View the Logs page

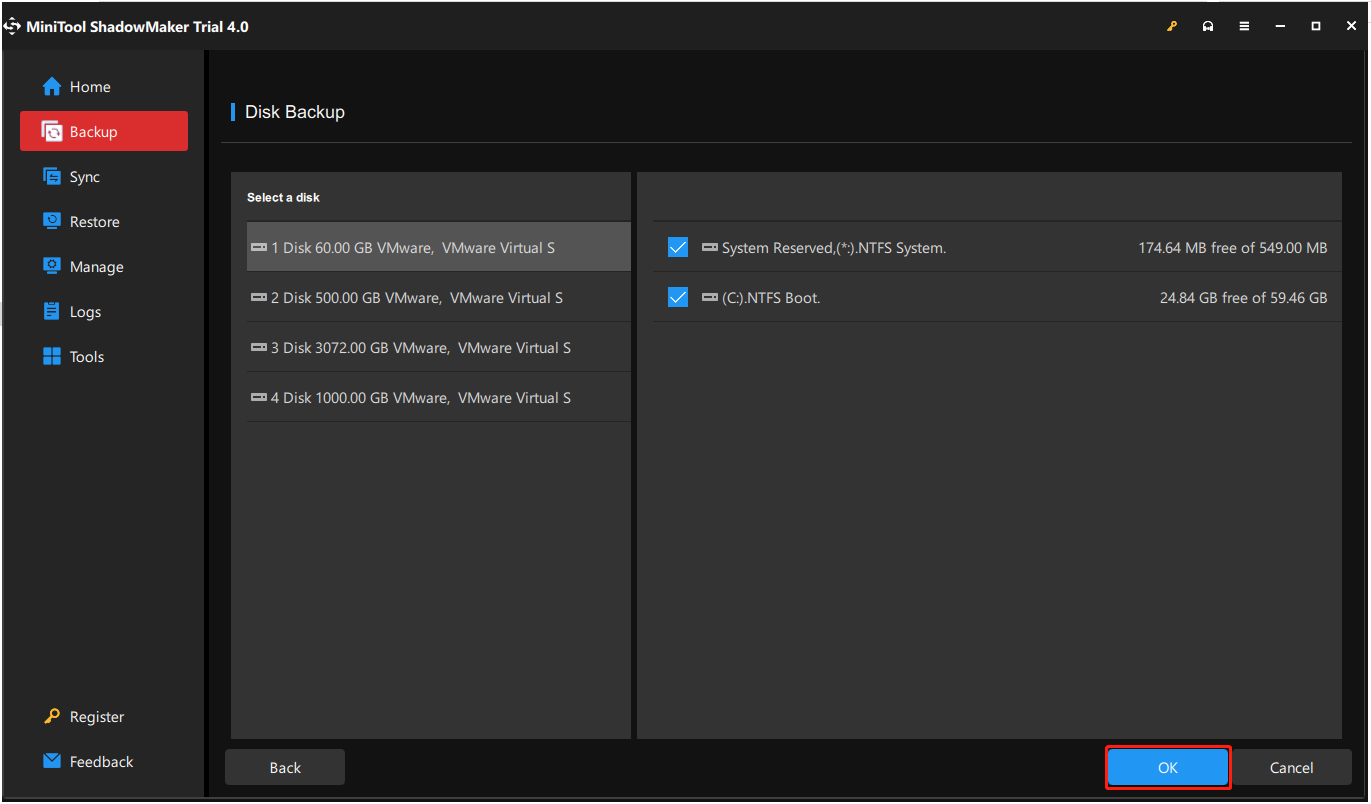pyautogui.click(x=104, y=312)
